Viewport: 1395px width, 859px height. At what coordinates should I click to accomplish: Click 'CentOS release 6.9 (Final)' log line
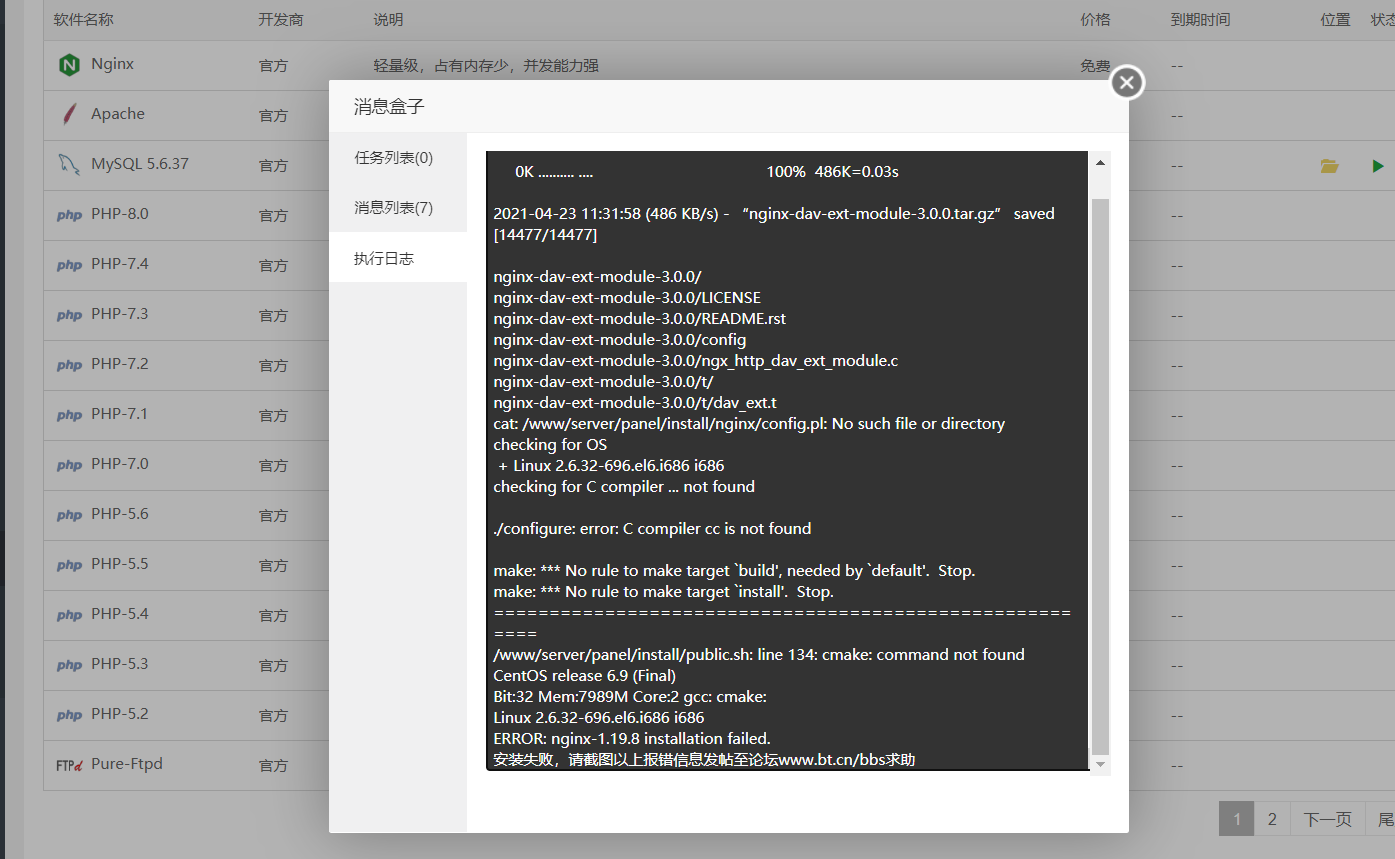(x=584, y=676)
